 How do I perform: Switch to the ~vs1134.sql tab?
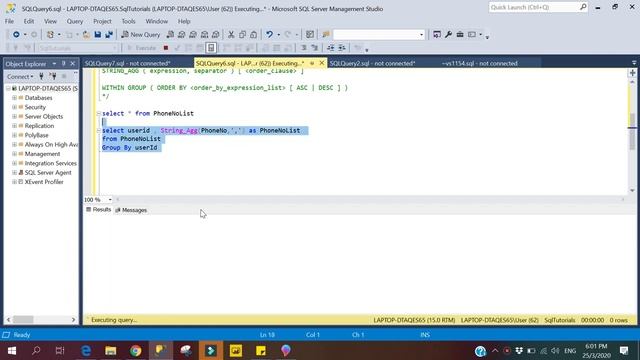click(x=480, y=63)
